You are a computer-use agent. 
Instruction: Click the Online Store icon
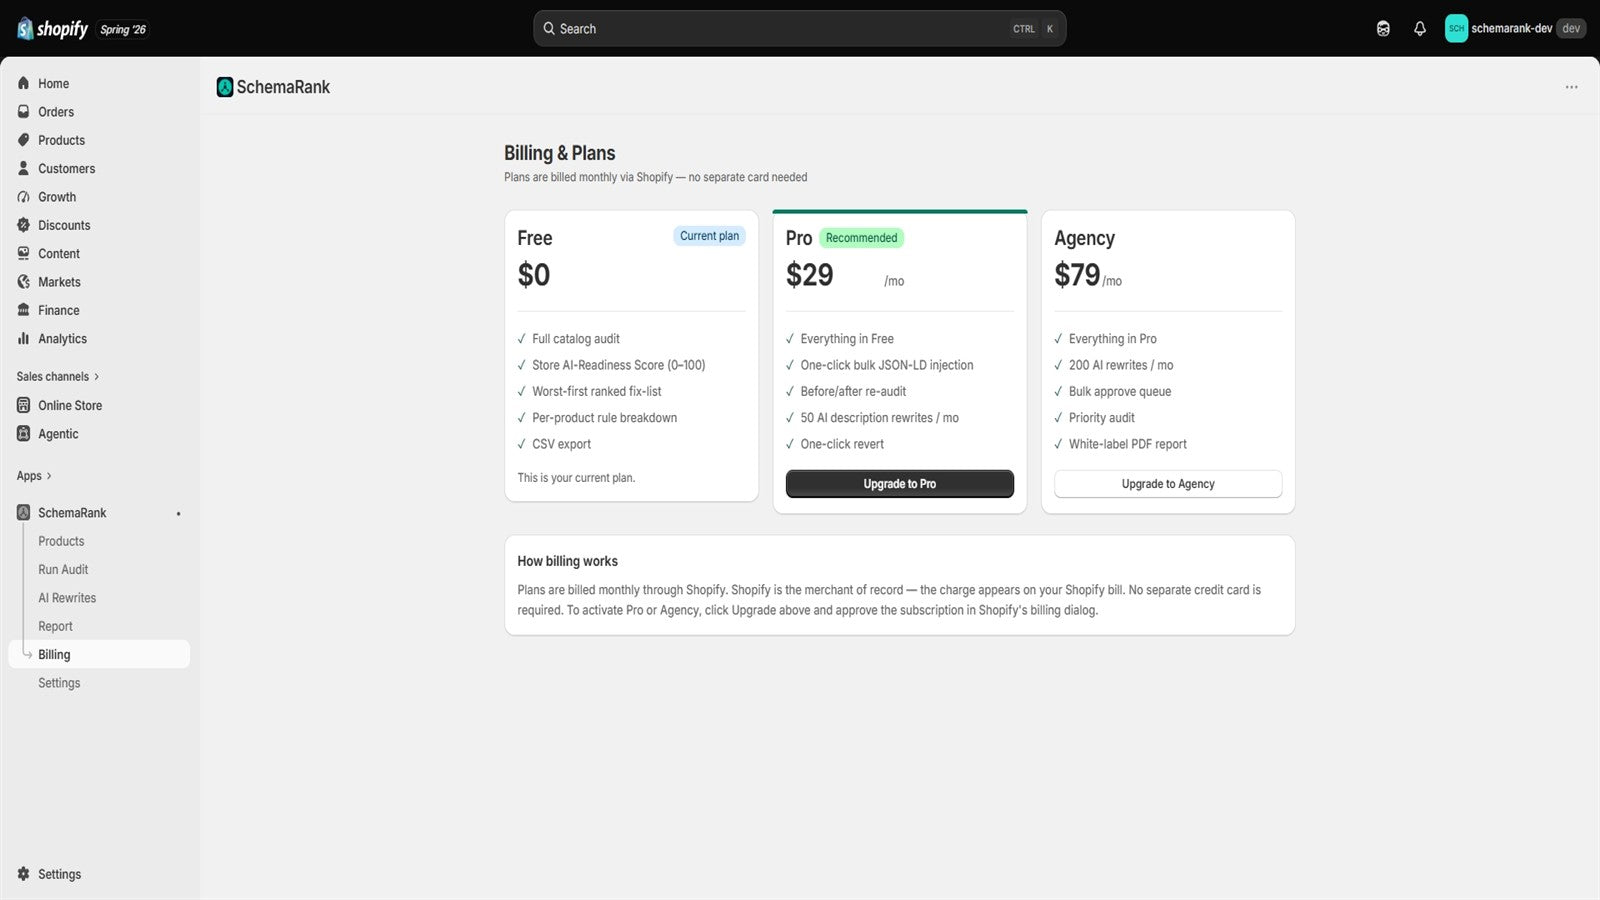tap(24, 405)
